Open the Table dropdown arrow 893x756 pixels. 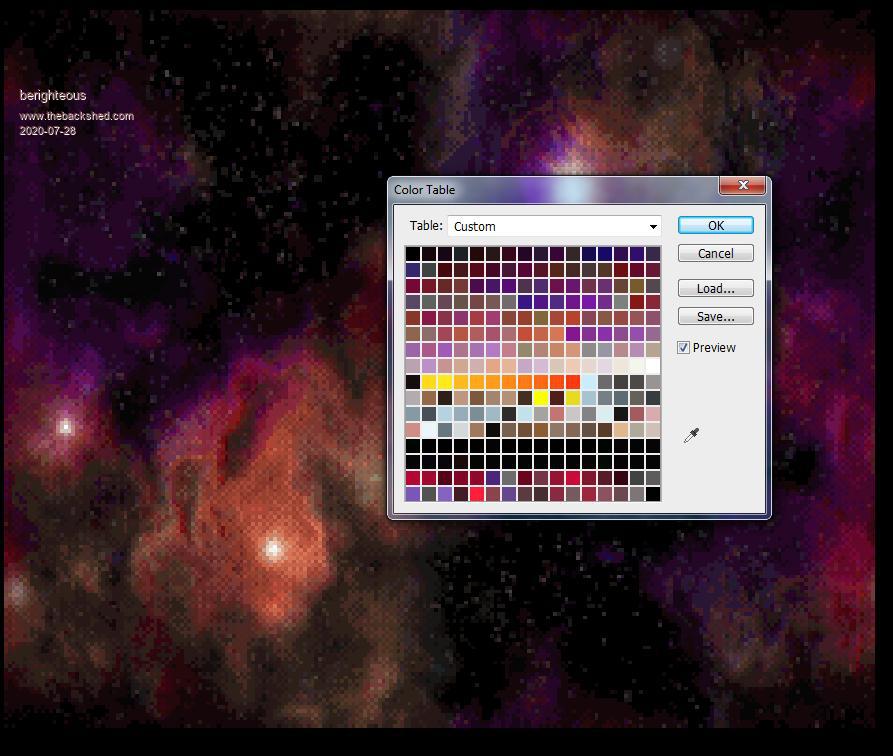click(653, 227)
